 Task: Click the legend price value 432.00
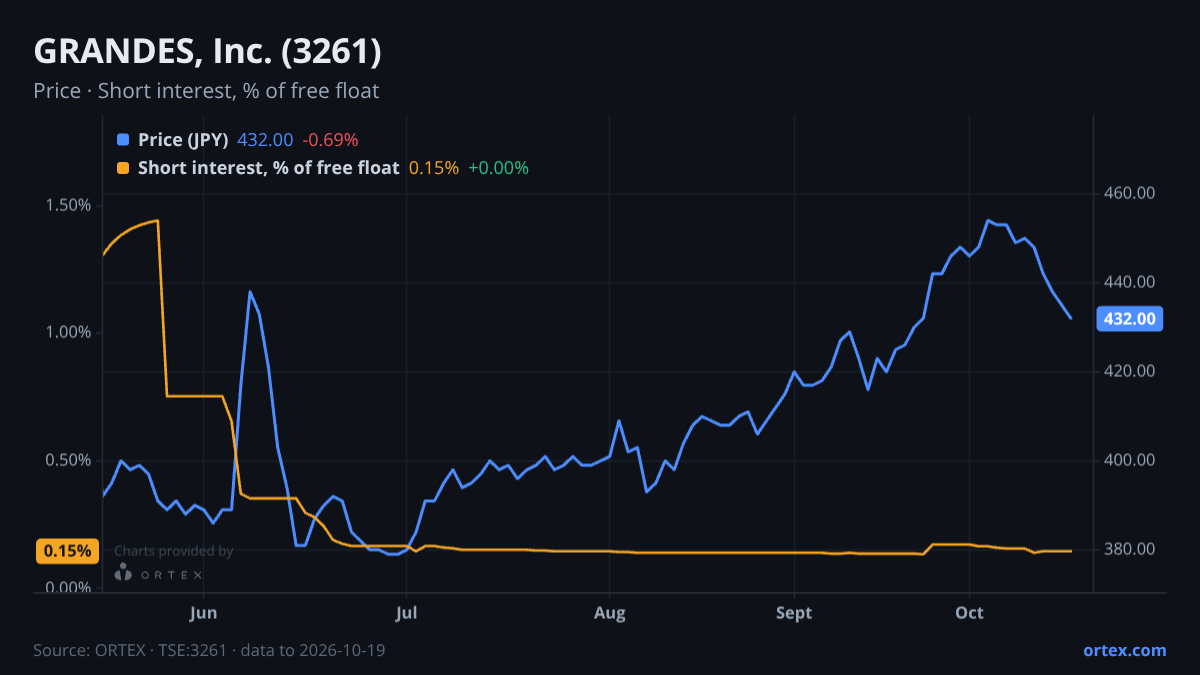click(x=265, y=140)
